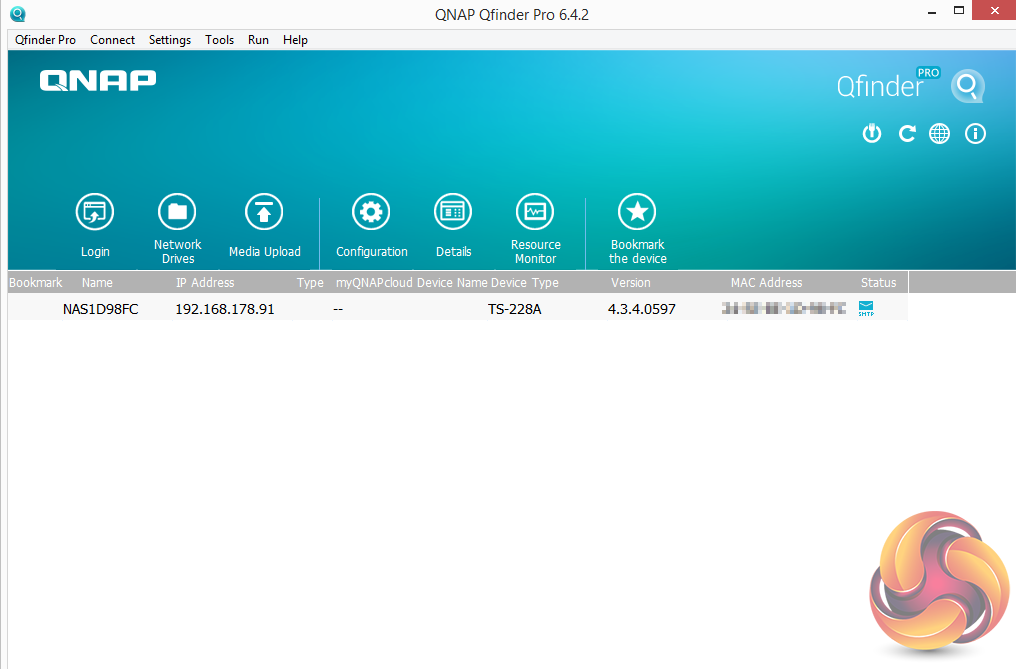Select the NAS1D98FC device name

point(100,309)
